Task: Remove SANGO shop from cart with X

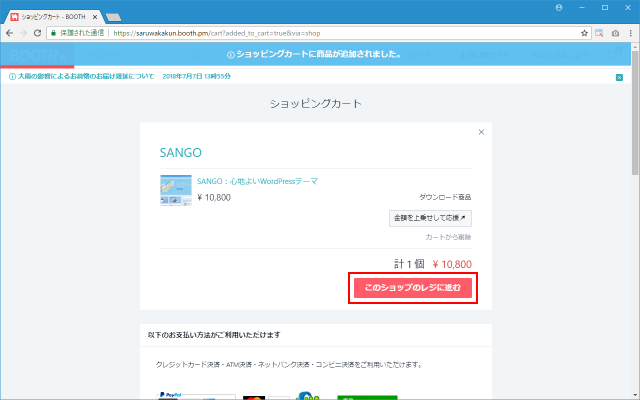Action: click(x=481, y=132)
